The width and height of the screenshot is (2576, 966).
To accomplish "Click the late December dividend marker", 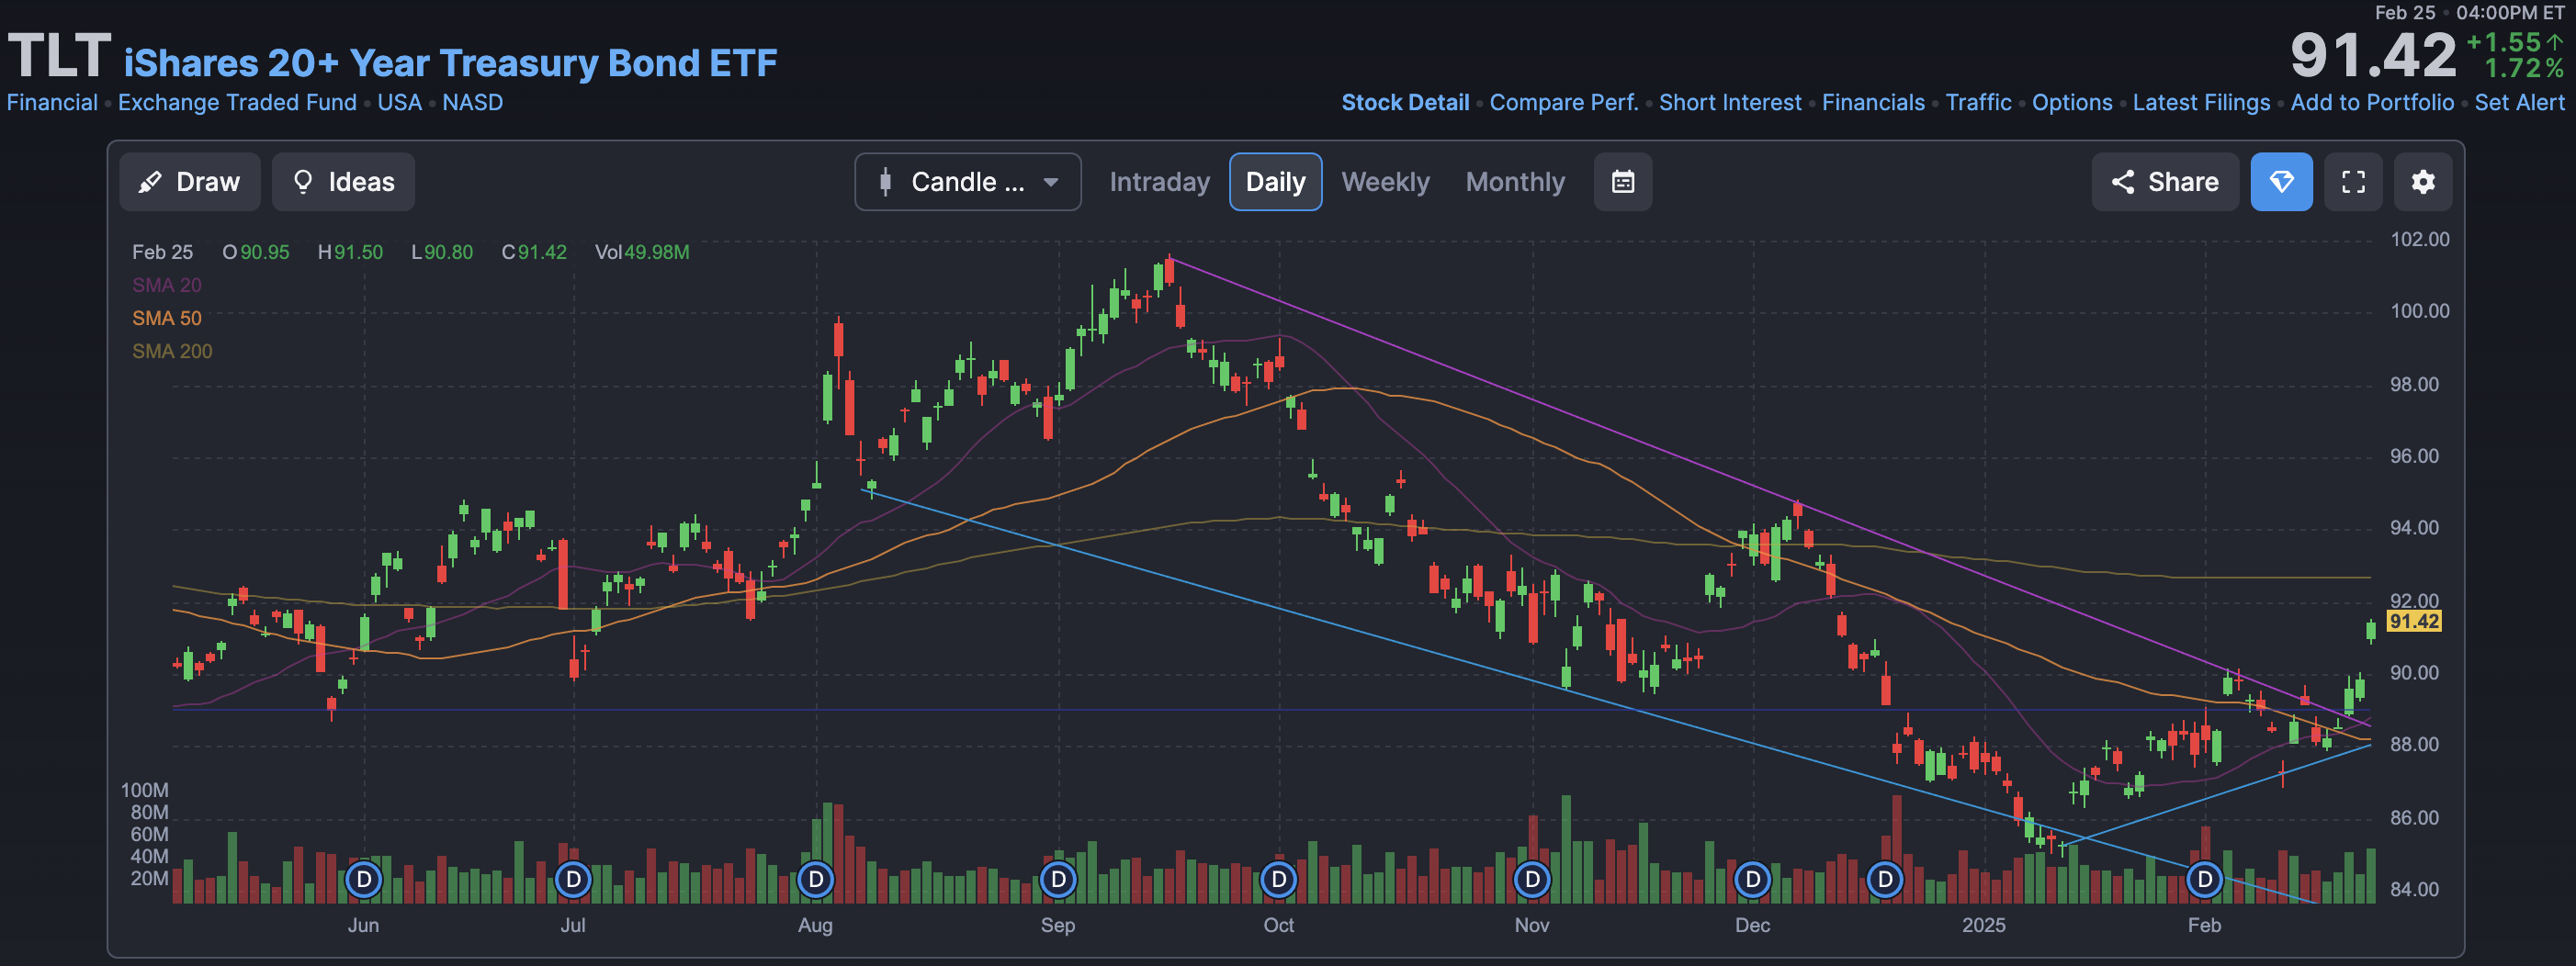I will (1885, 880).
